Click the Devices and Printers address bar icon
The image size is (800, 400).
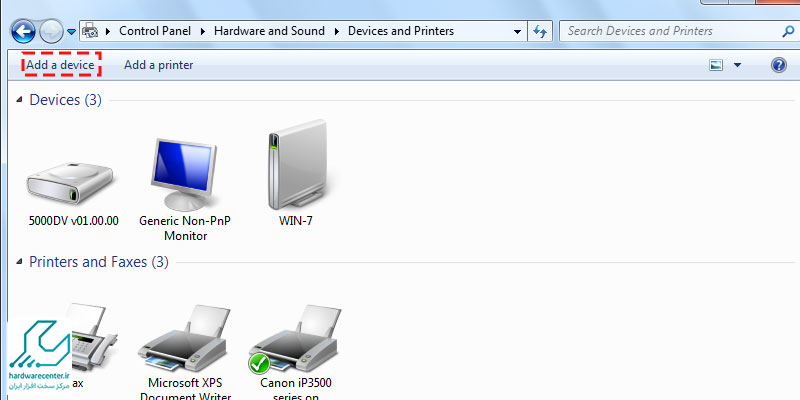click(x=90, y=31)
